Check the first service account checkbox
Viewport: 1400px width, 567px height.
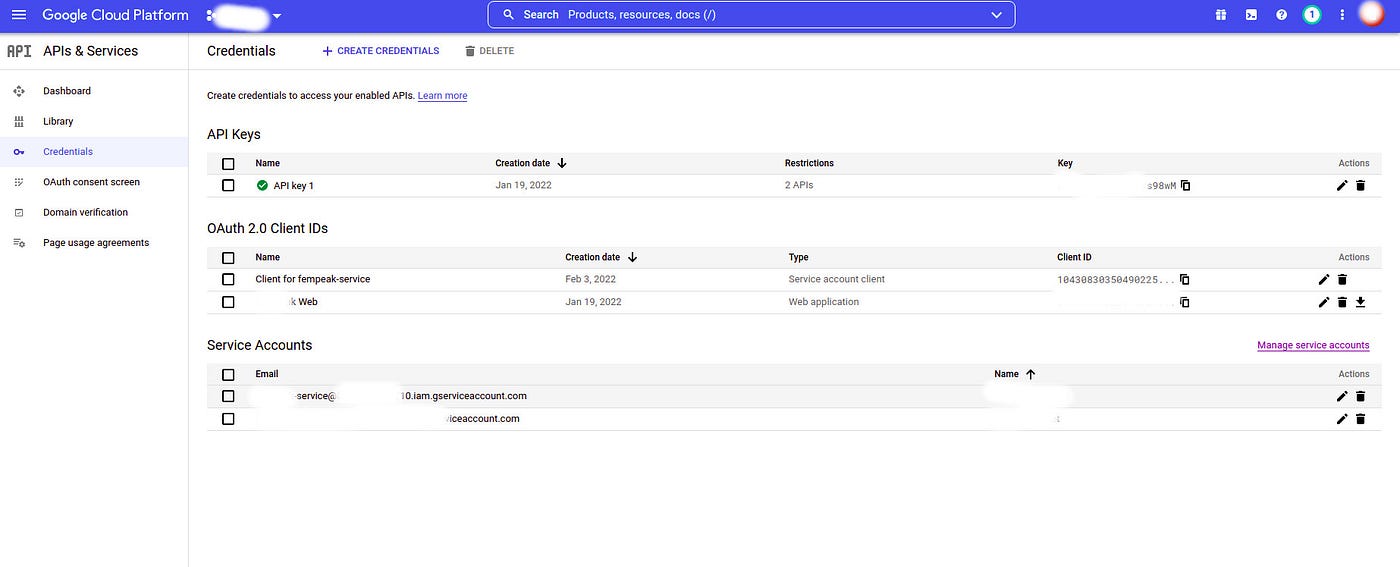coord(228,396)
